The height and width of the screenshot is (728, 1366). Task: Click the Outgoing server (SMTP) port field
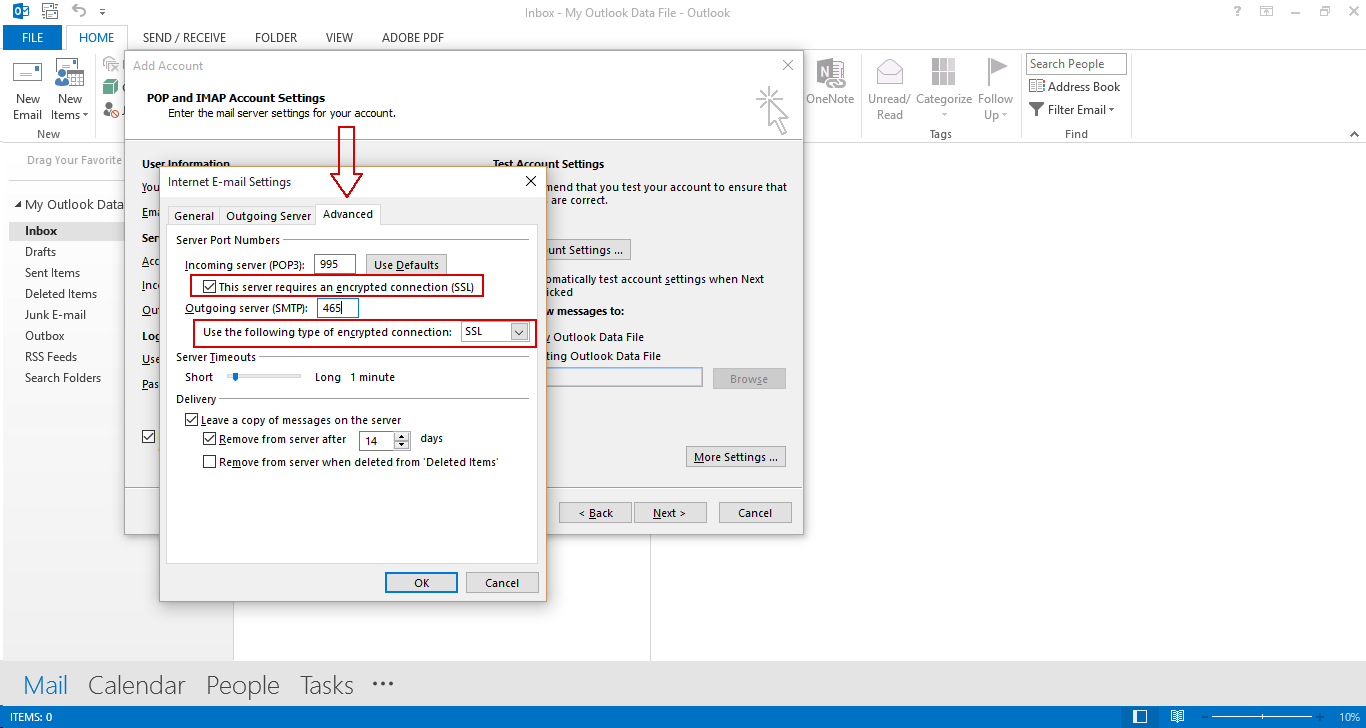tap(338, 308)
